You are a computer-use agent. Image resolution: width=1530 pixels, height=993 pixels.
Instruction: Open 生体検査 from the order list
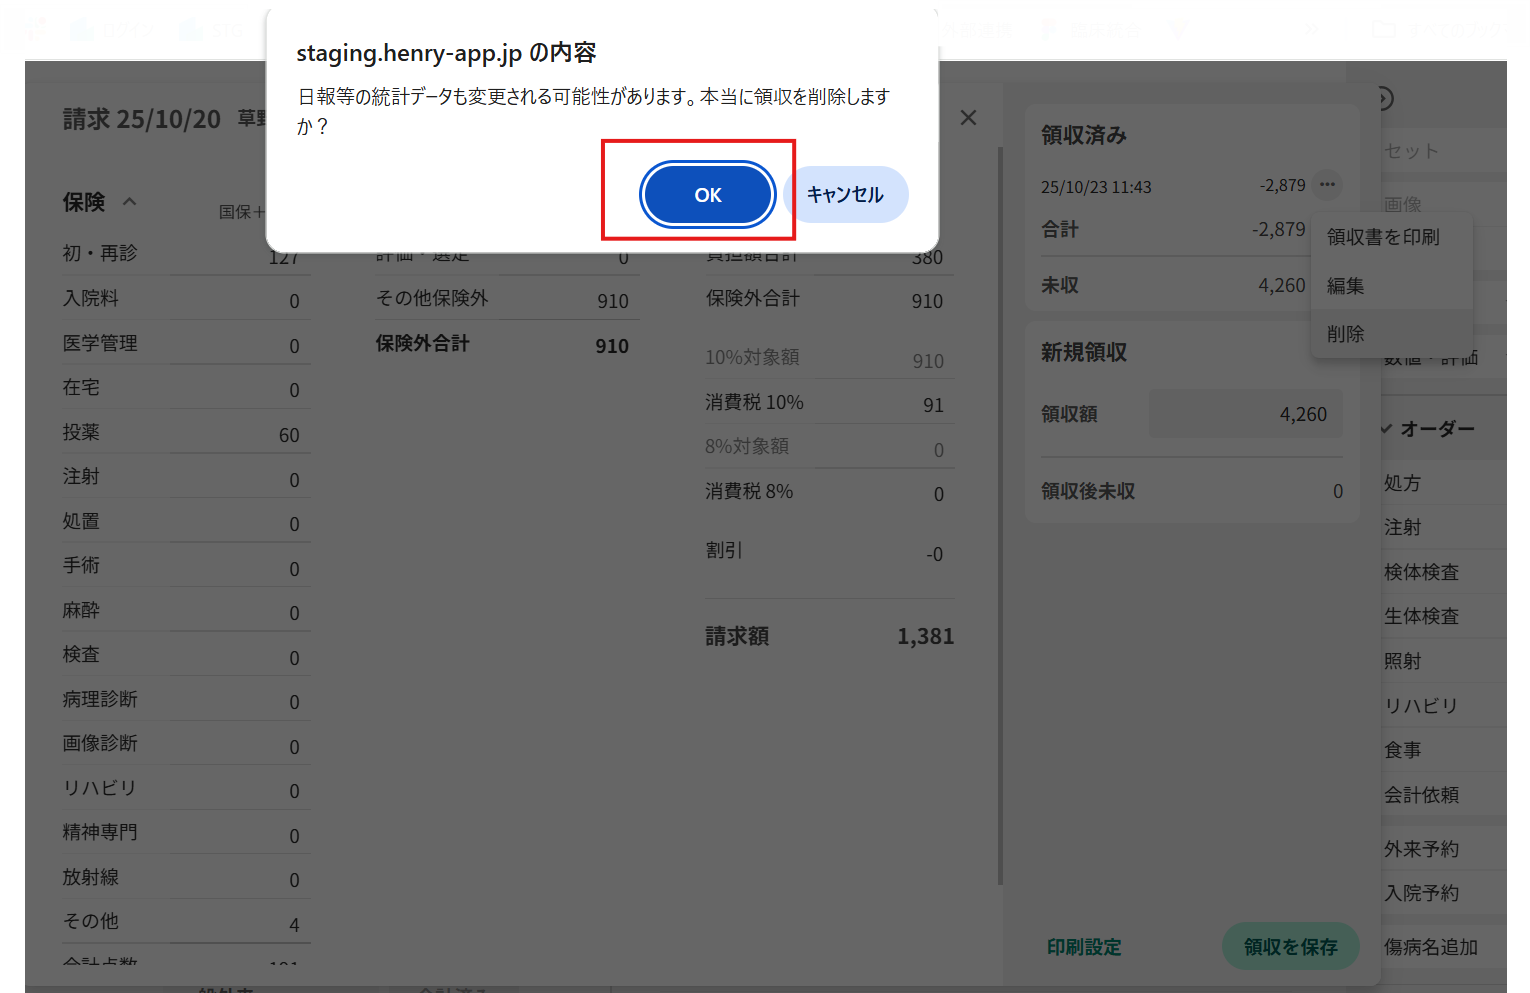tap(1421, 616)
